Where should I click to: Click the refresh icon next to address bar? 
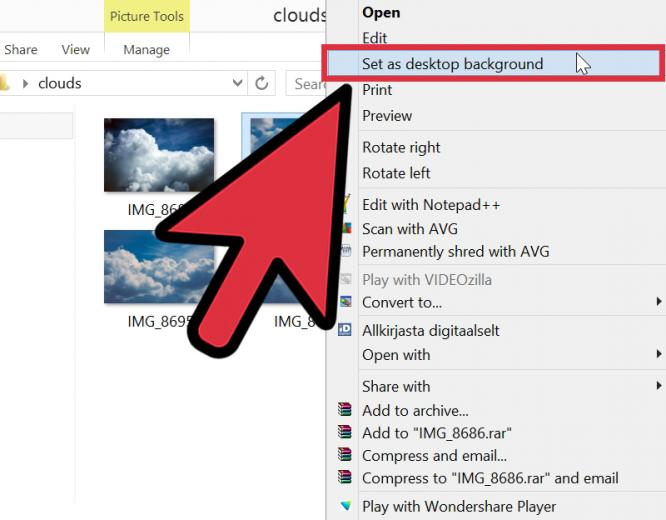click(x=262, y=83)
